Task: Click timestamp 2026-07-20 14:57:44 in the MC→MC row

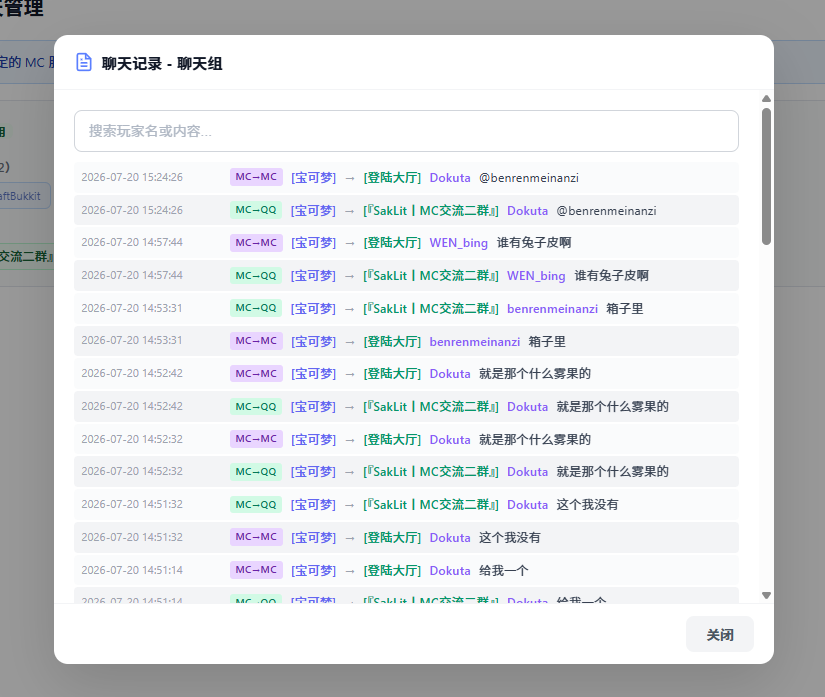Action: pyautogui.click(x=132, y=243)
